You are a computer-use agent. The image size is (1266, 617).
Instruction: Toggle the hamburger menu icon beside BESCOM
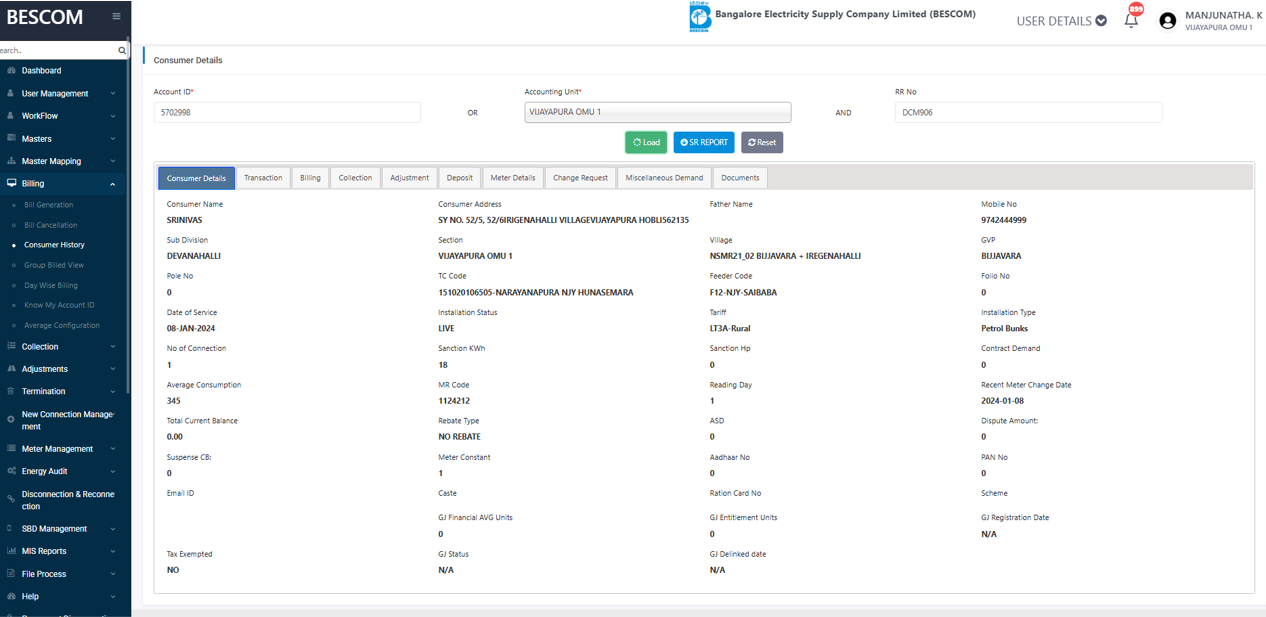(116, 17)
